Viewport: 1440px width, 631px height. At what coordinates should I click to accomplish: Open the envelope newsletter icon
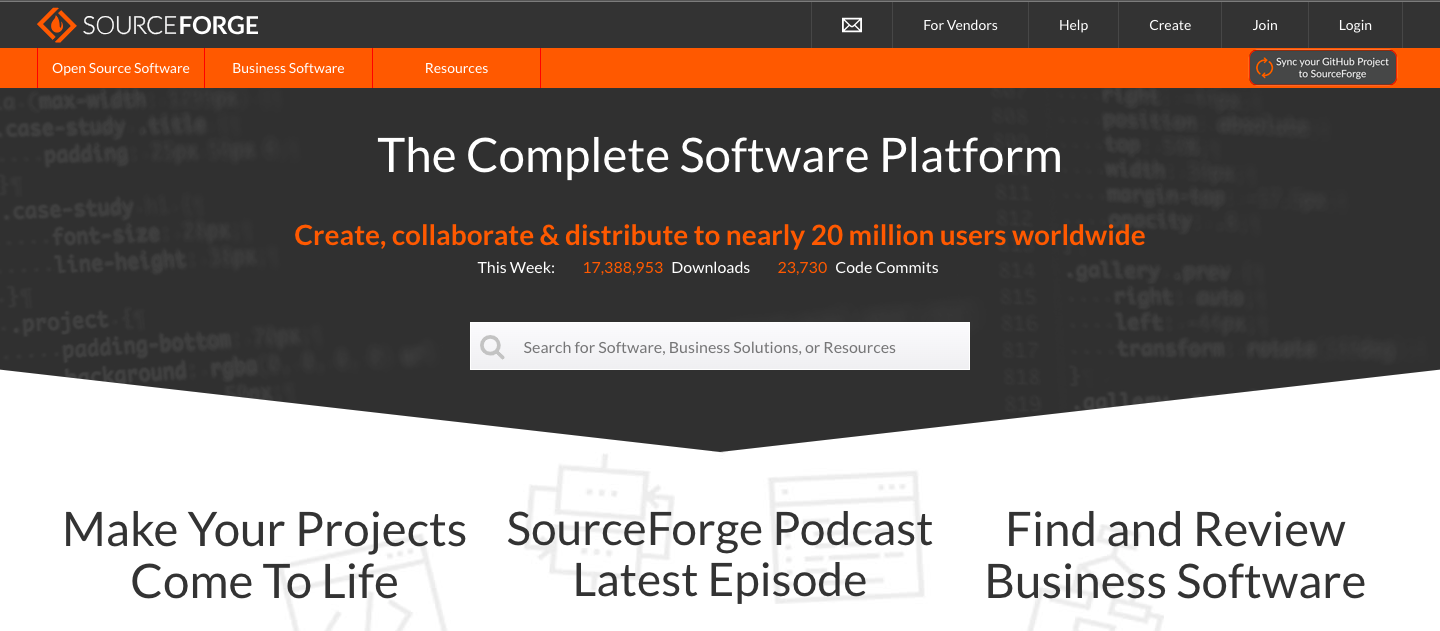click(x=851, y=25)
